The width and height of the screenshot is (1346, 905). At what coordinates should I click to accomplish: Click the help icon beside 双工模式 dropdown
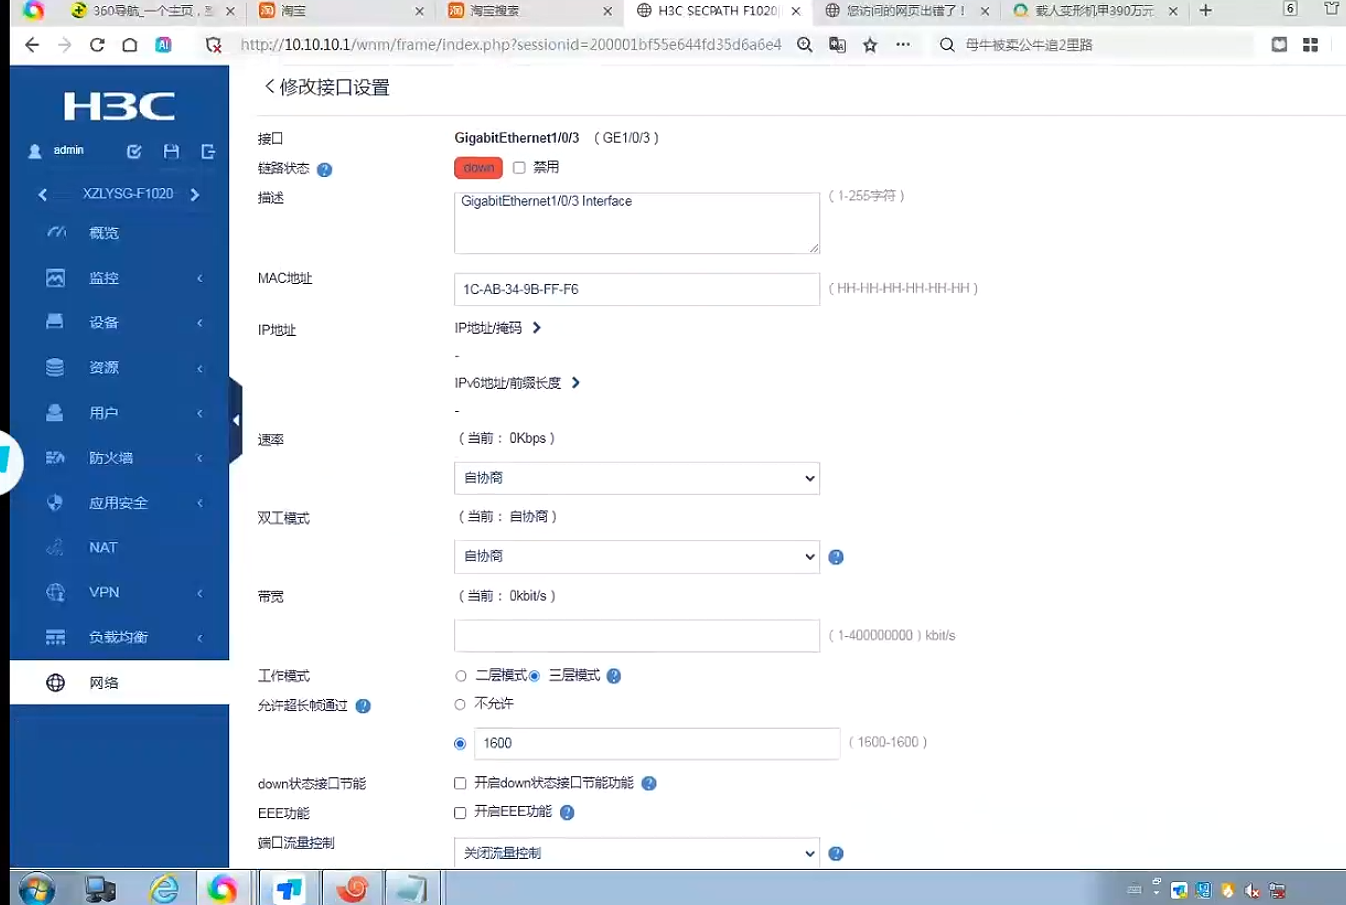point(836,557)
